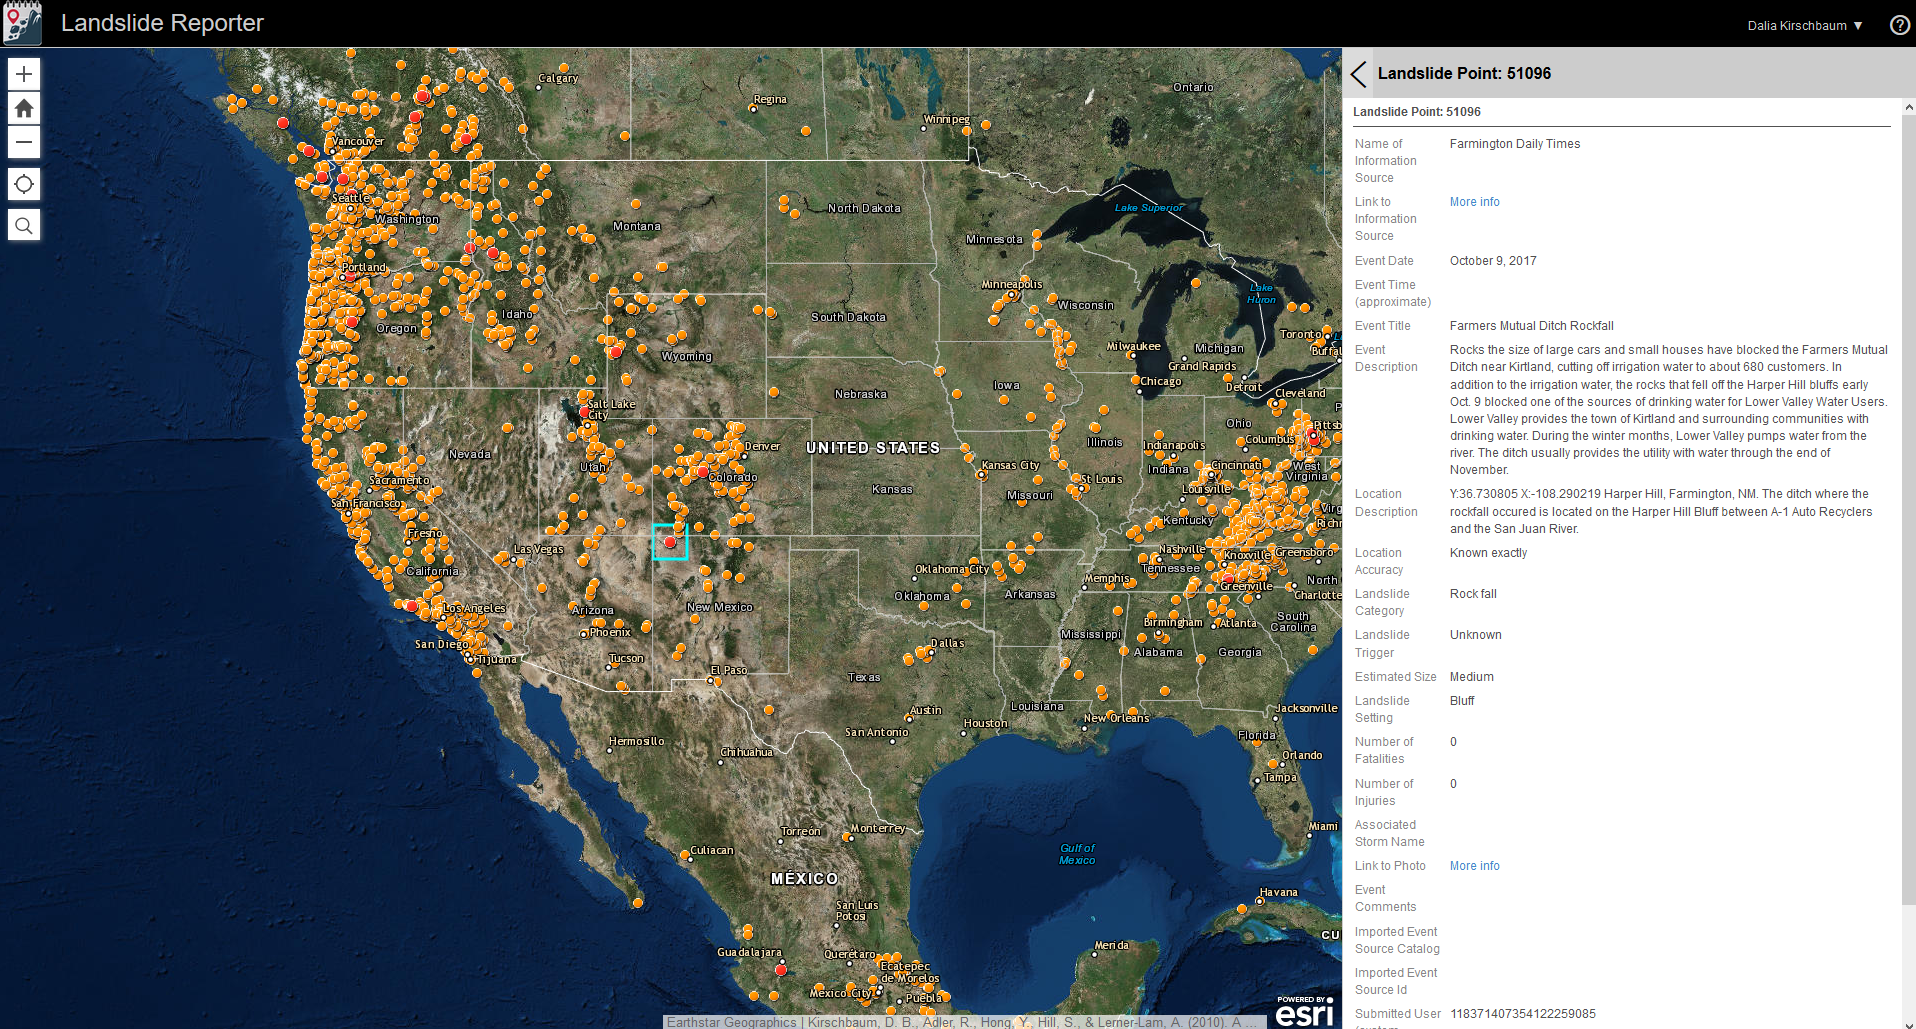1916x1029 pixels.
Task: Click the red landslide marker near Guadalajara
Action: [x=781, y=969]
